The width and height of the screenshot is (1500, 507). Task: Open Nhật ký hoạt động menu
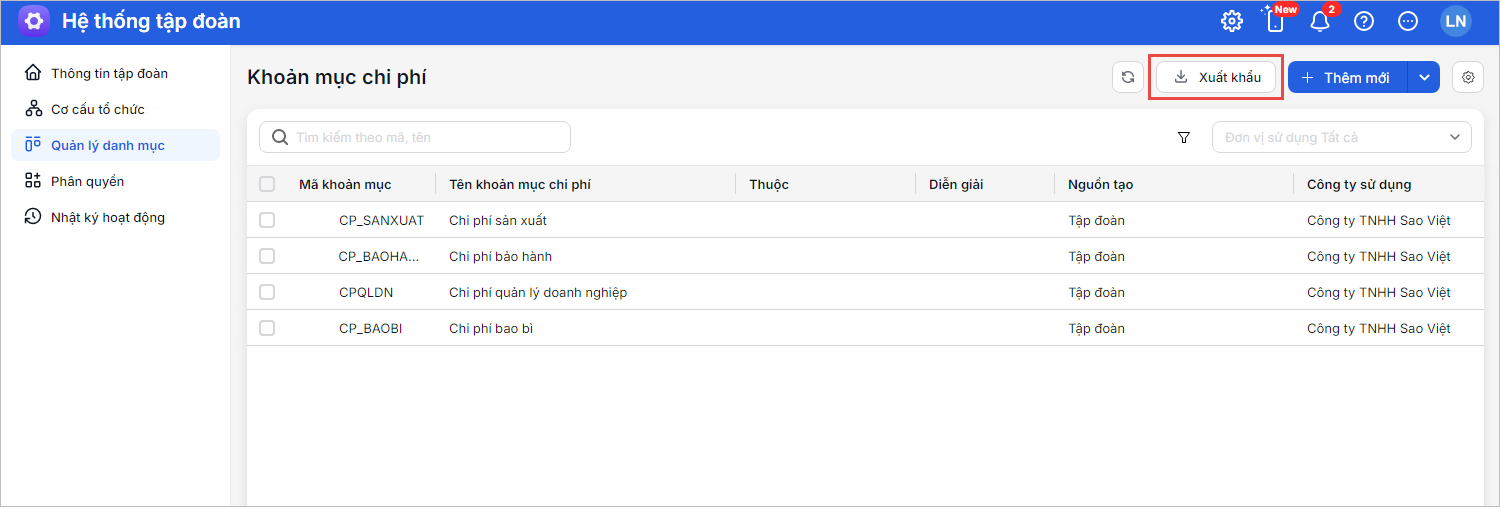[107, 217]
